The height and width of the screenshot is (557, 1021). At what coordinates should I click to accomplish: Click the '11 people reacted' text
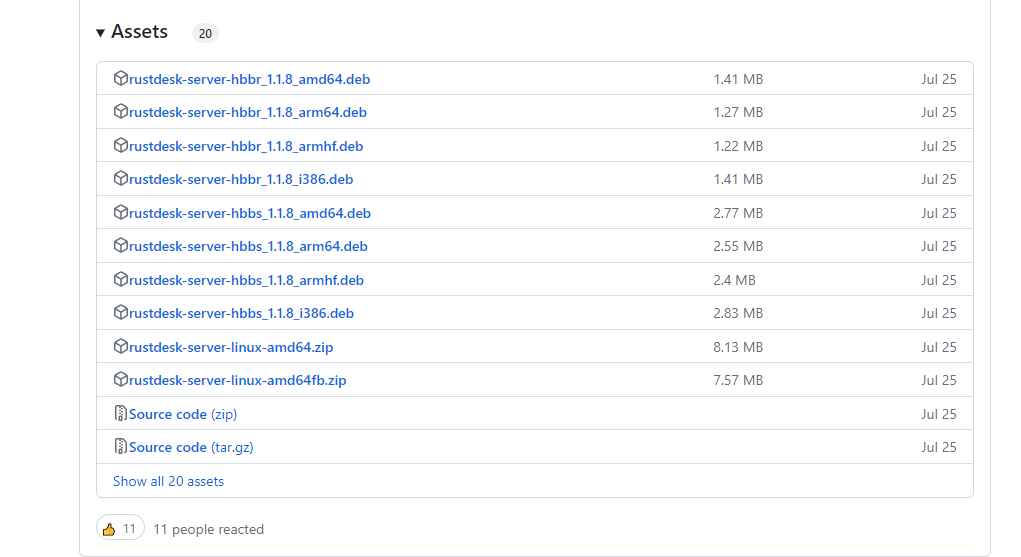click(208, 529)
